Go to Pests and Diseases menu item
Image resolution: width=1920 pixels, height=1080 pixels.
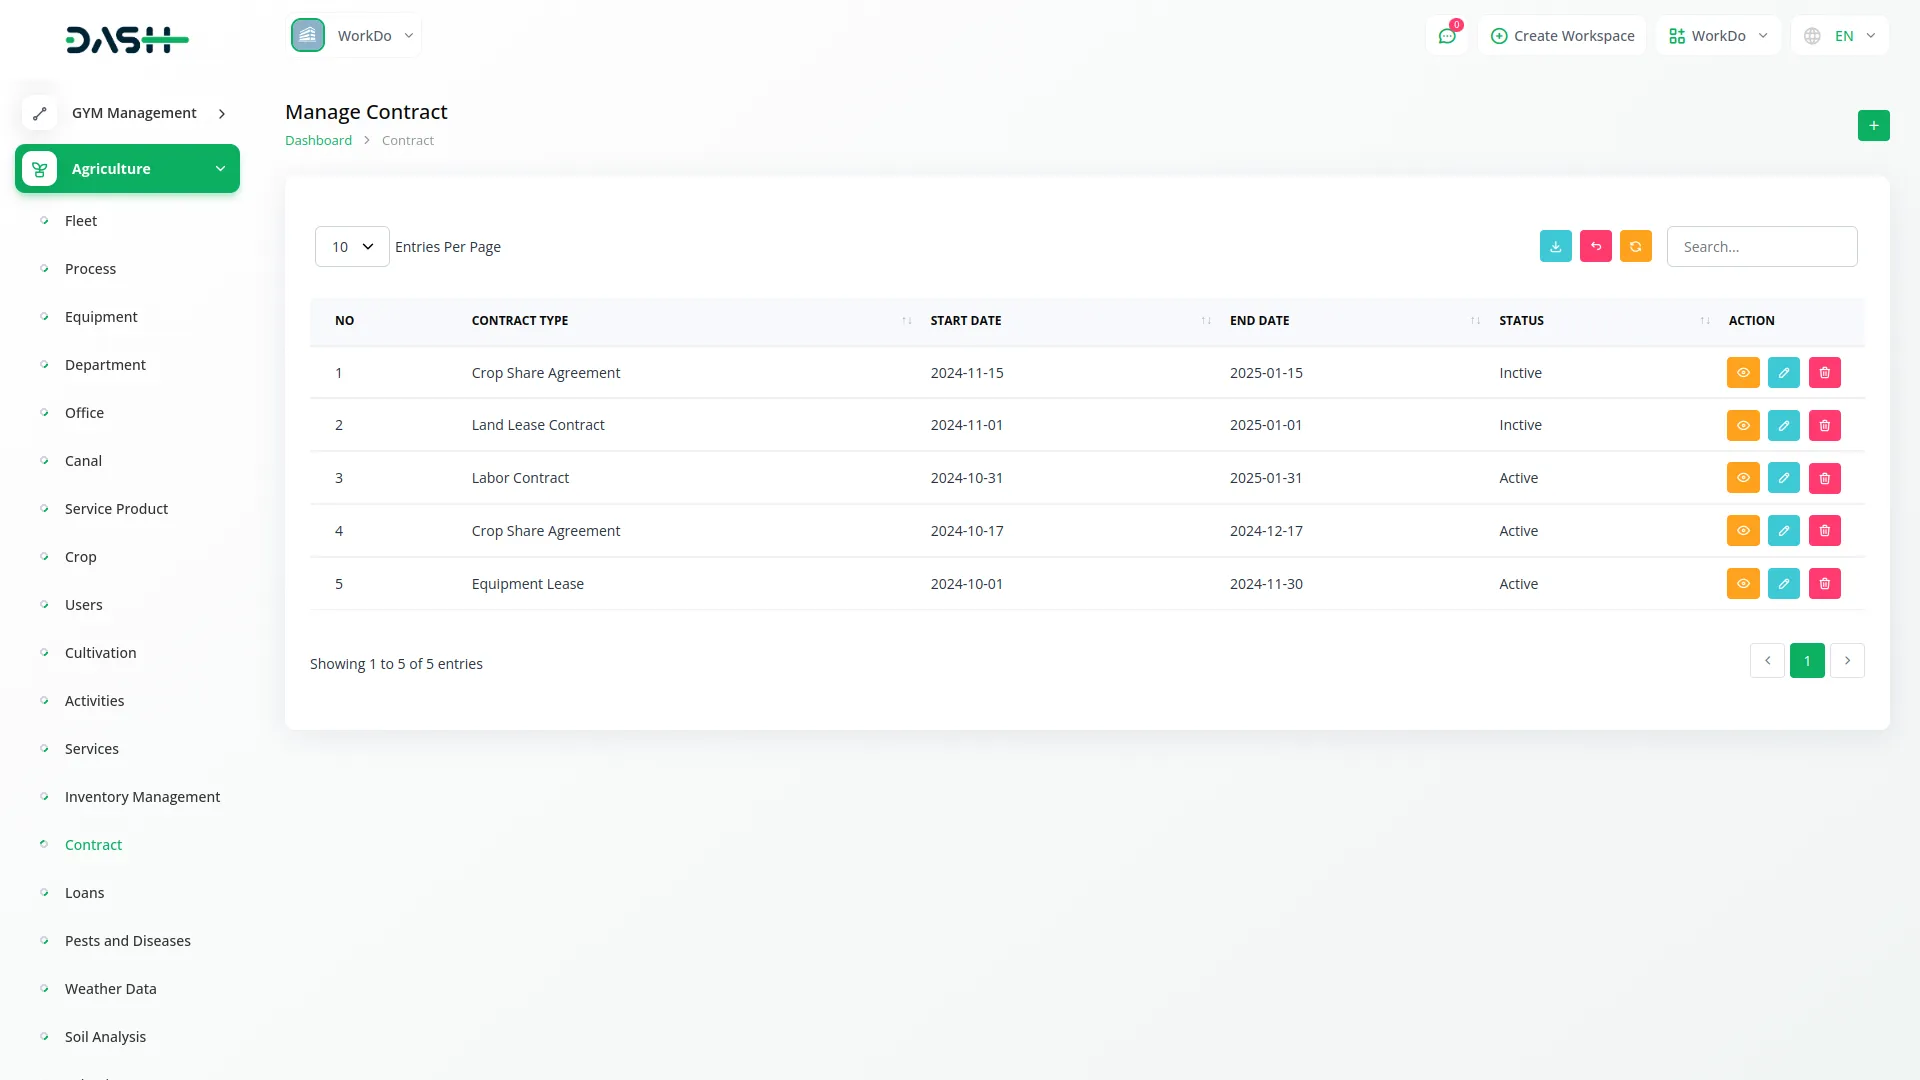(127, 941)
